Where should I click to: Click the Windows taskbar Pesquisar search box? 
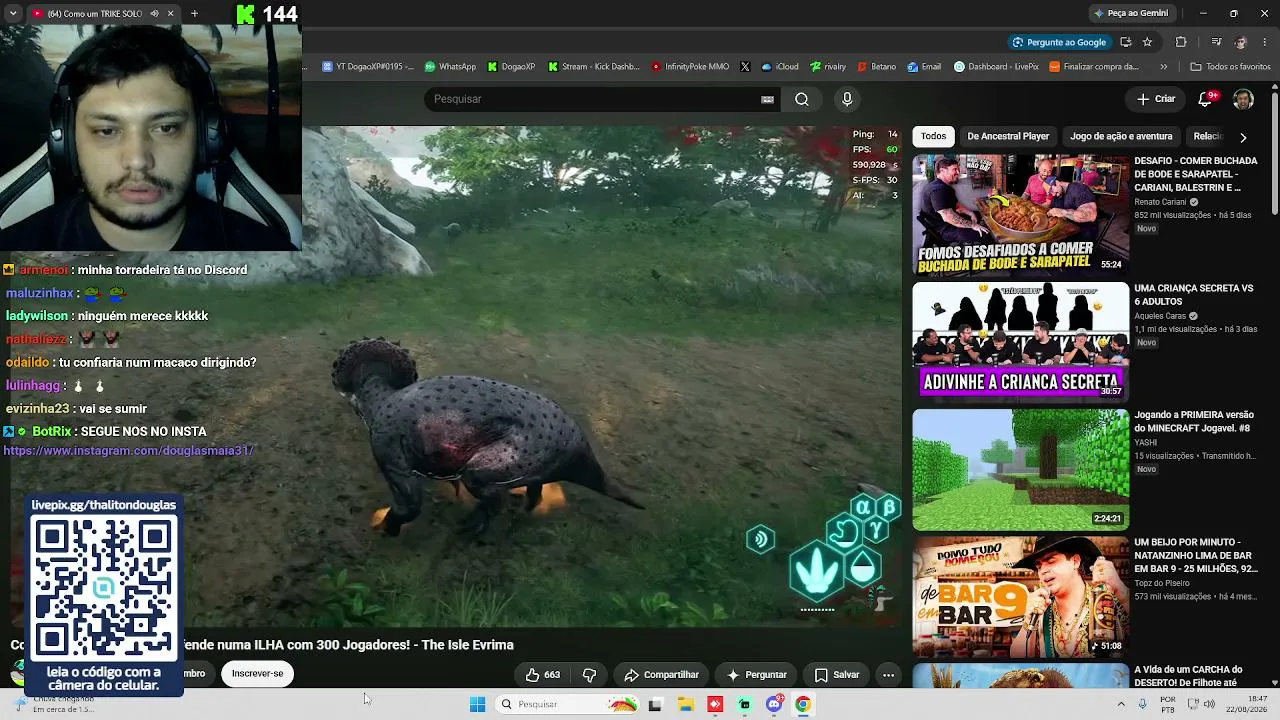point(567,704)
